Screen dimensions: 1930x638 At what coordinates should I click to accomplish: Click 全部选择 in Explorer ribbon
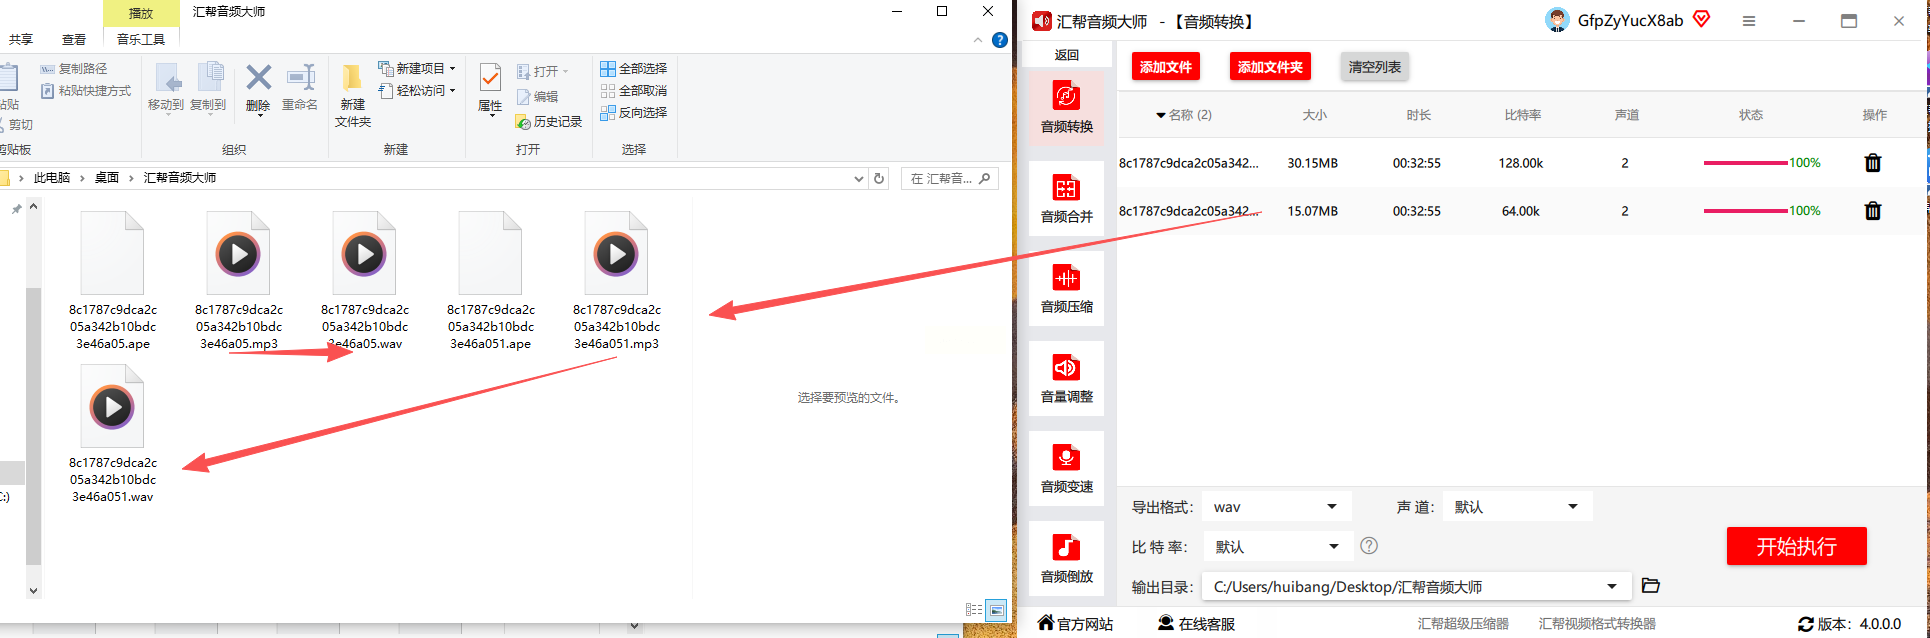(x=634, y=69)
